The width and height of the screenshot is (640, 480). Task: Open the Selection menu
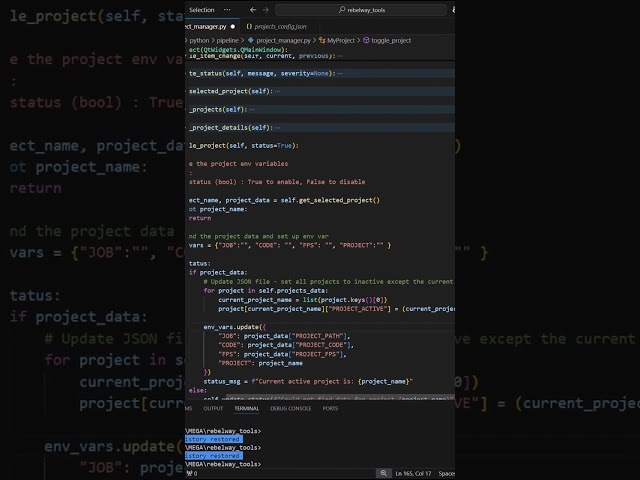(x=202, y=10)
